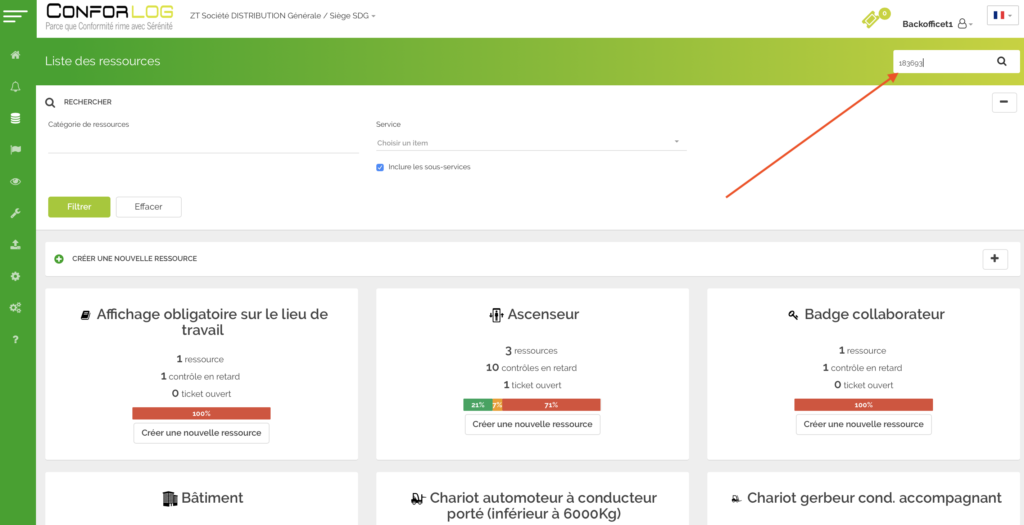Click the ticket icon with 0 badge
This screenshot has width=1024, height=525.
point(874,19)
